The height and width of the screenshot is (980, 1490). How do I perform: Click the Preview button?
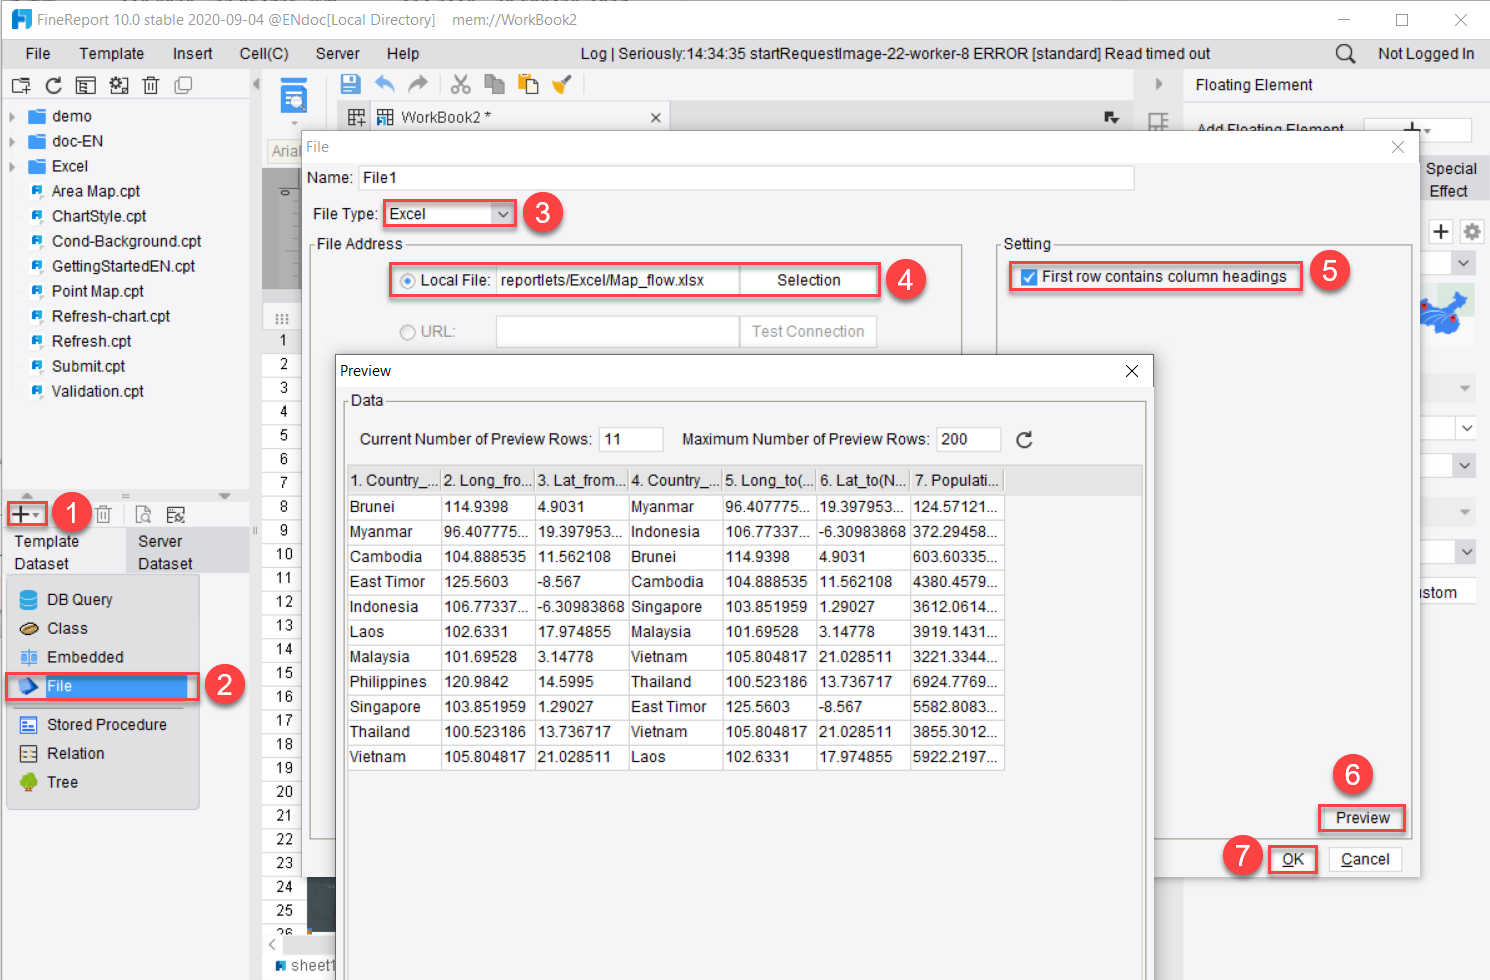1361,818
